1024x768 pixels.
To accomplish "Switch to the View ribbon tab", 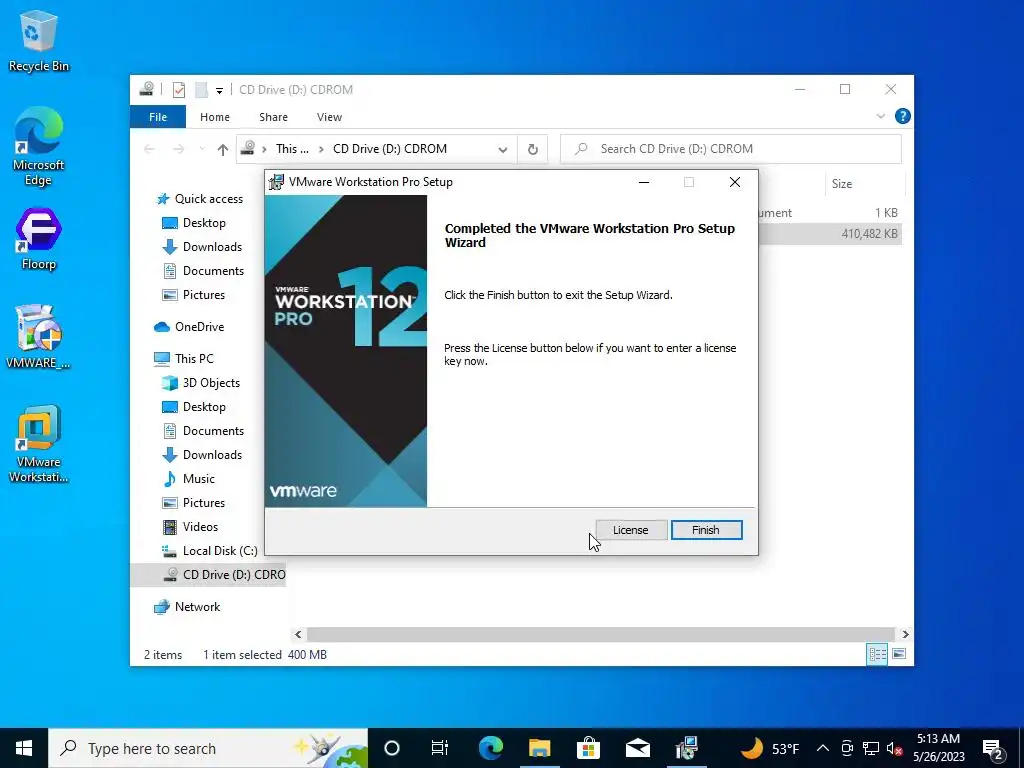I will pyautogui.click(x=329, y=117).
